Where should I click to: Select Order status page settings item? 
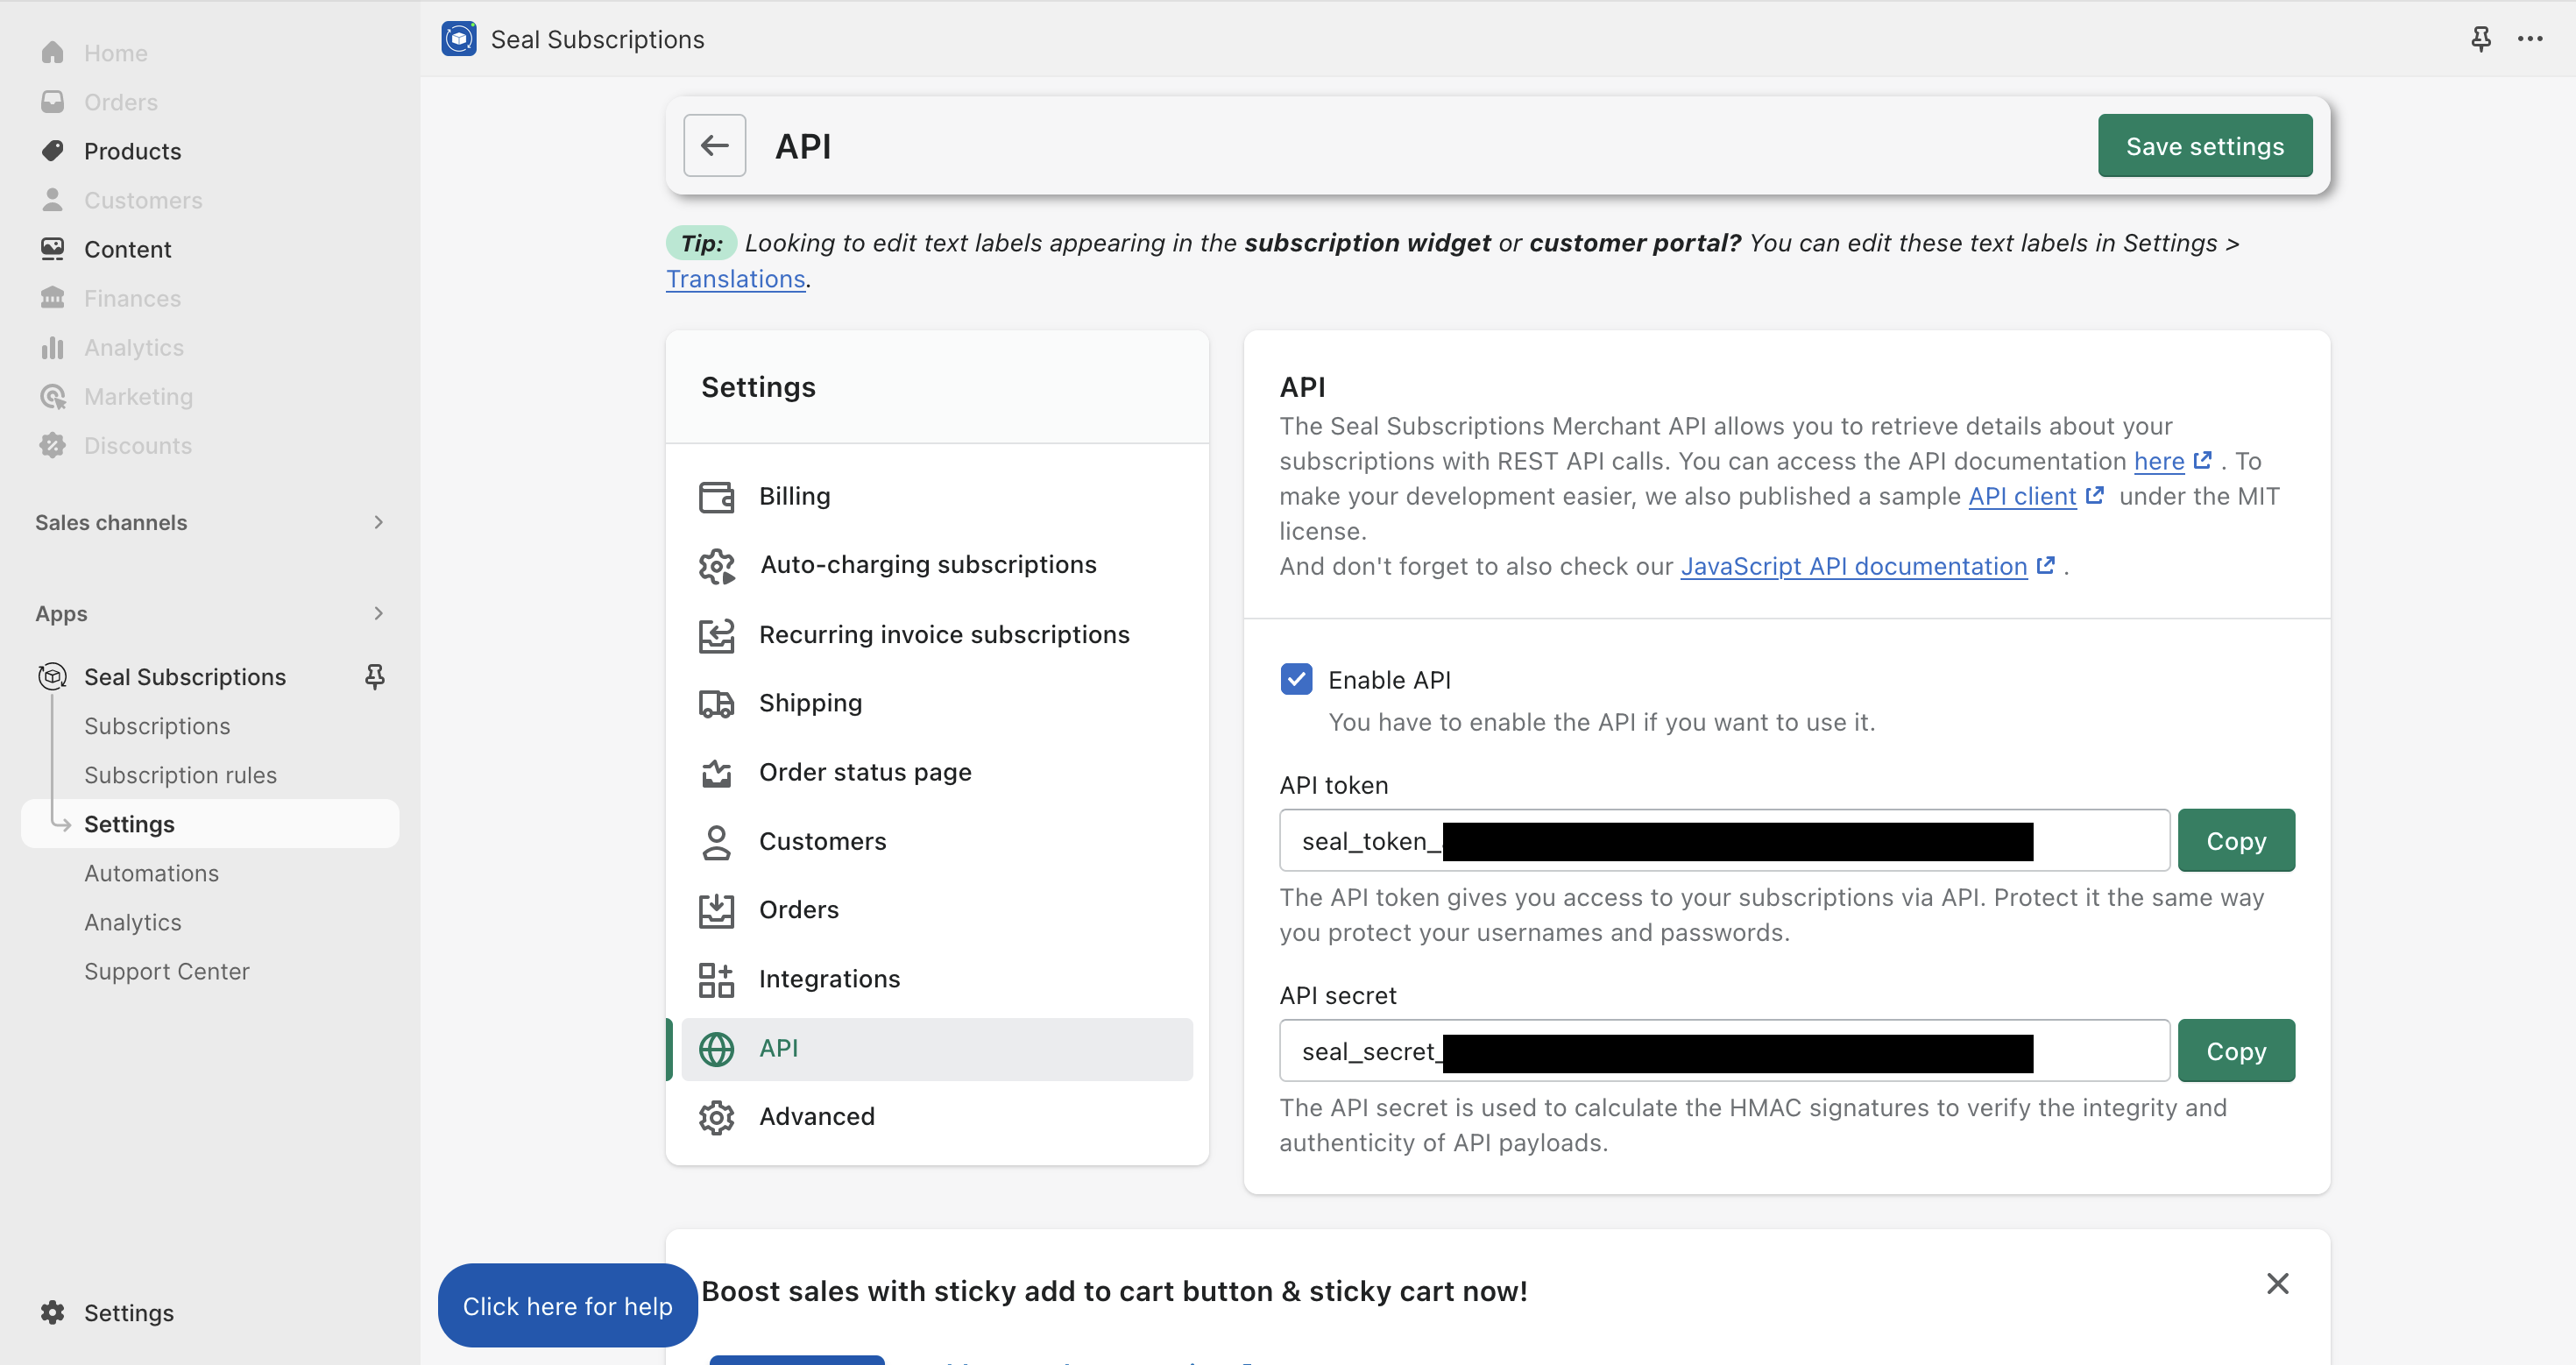pos(864,772)
